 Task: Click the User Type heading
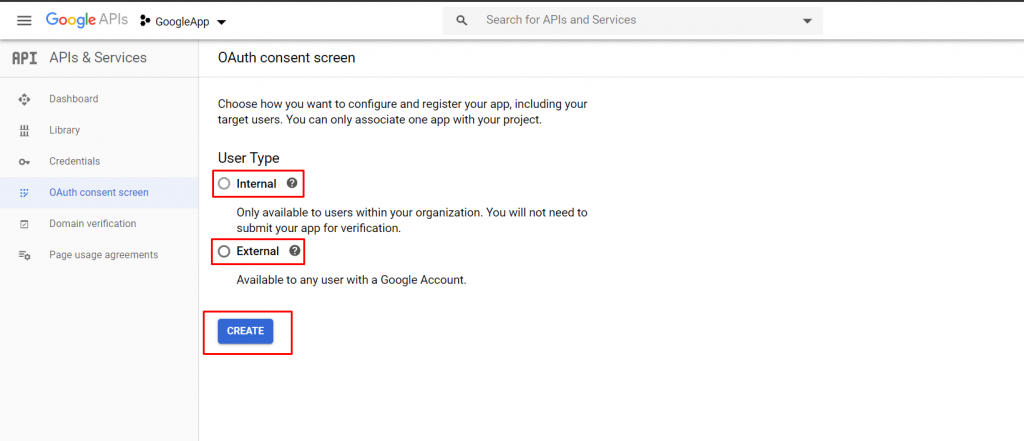coord(248,158)
